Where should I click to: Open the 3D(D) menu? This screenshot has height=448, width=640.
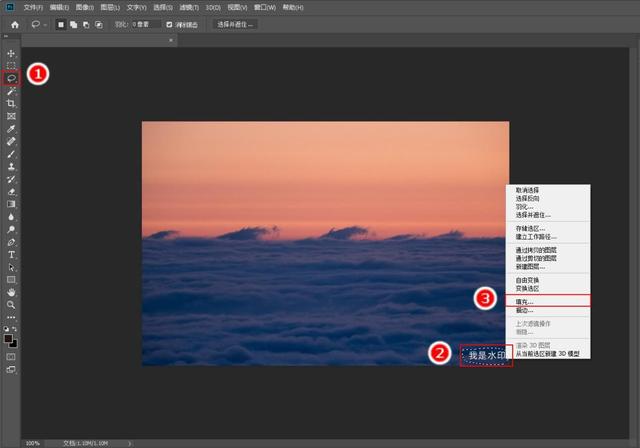(213, 7)
